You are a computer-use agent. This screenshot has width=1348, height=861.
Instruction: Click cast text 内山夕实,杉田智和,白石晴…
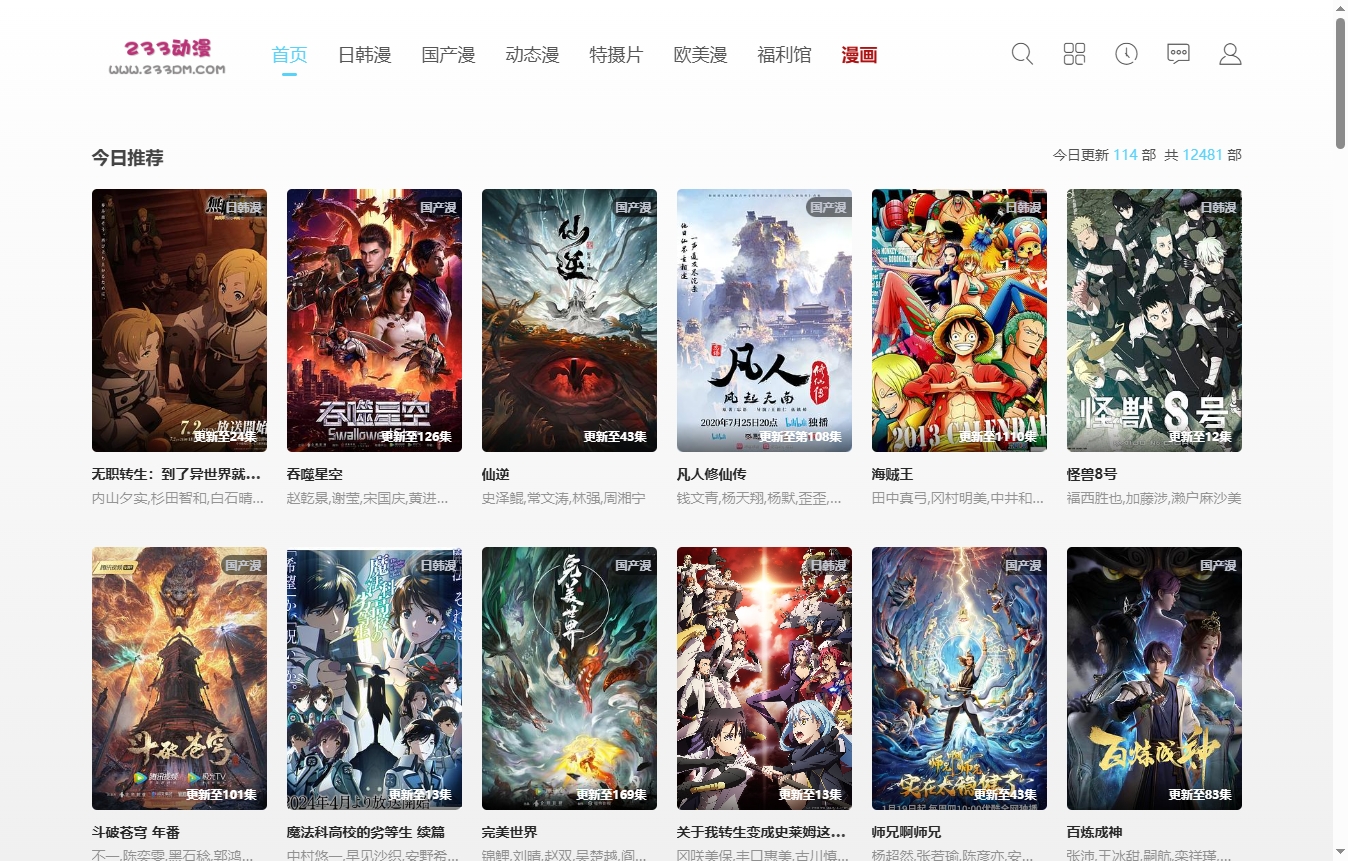178,498
